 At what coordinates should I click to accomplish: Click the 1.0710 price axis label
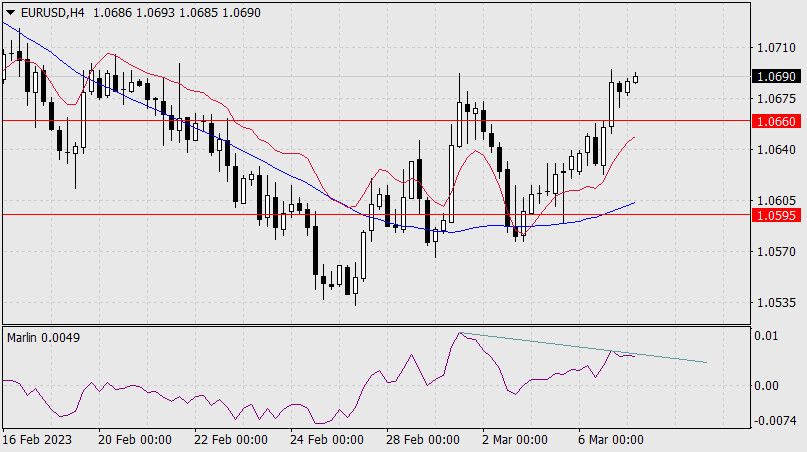click(774, 47)
